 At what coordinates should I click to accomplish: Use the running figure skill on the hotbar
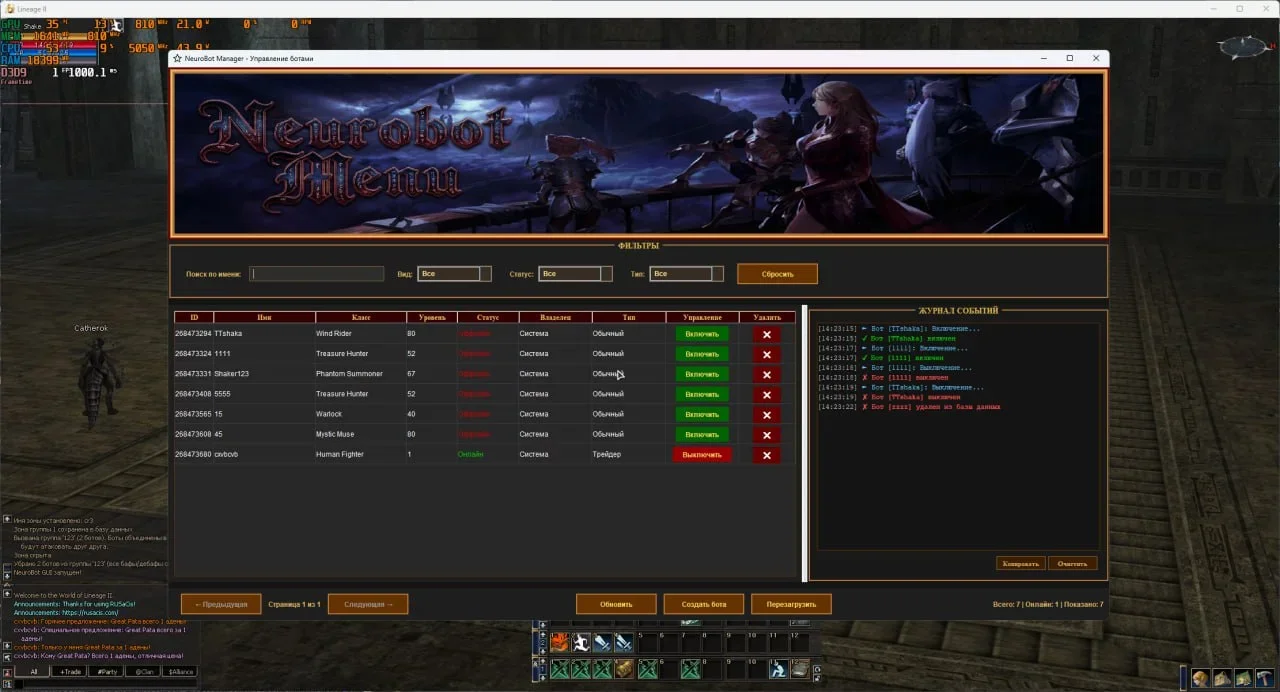pyautogui.click(x=580, y=643)
